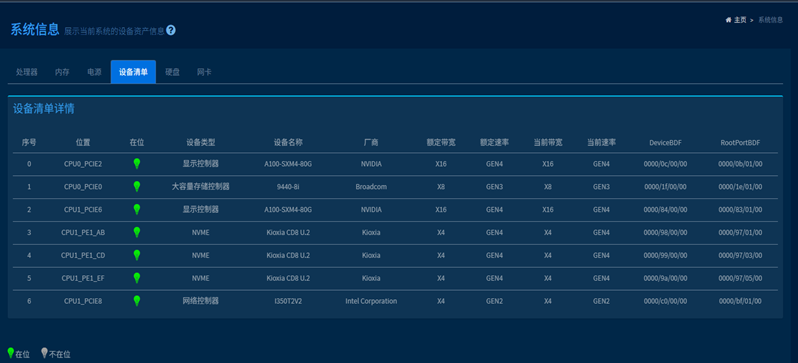Click green presence bulb for CPU1_PE1_EF
The width and height of the screenshot is (798, 363).
(136, 278)
